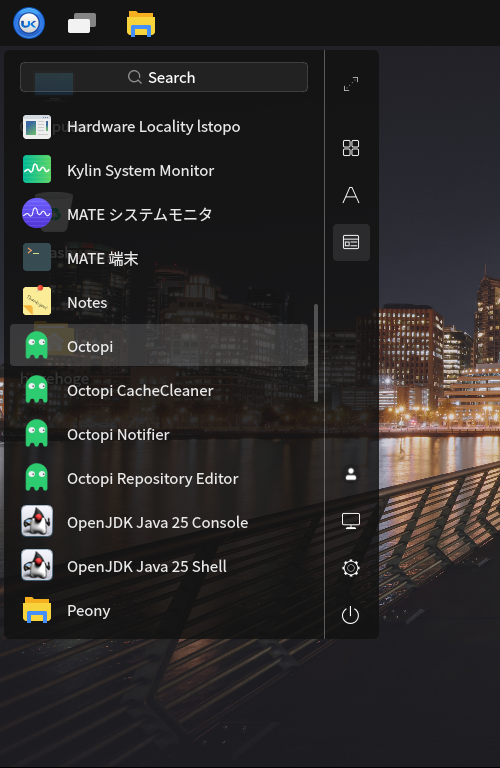
Task: Click the OpenJDK Java 25 Console icon
Action: pos(37,521)
